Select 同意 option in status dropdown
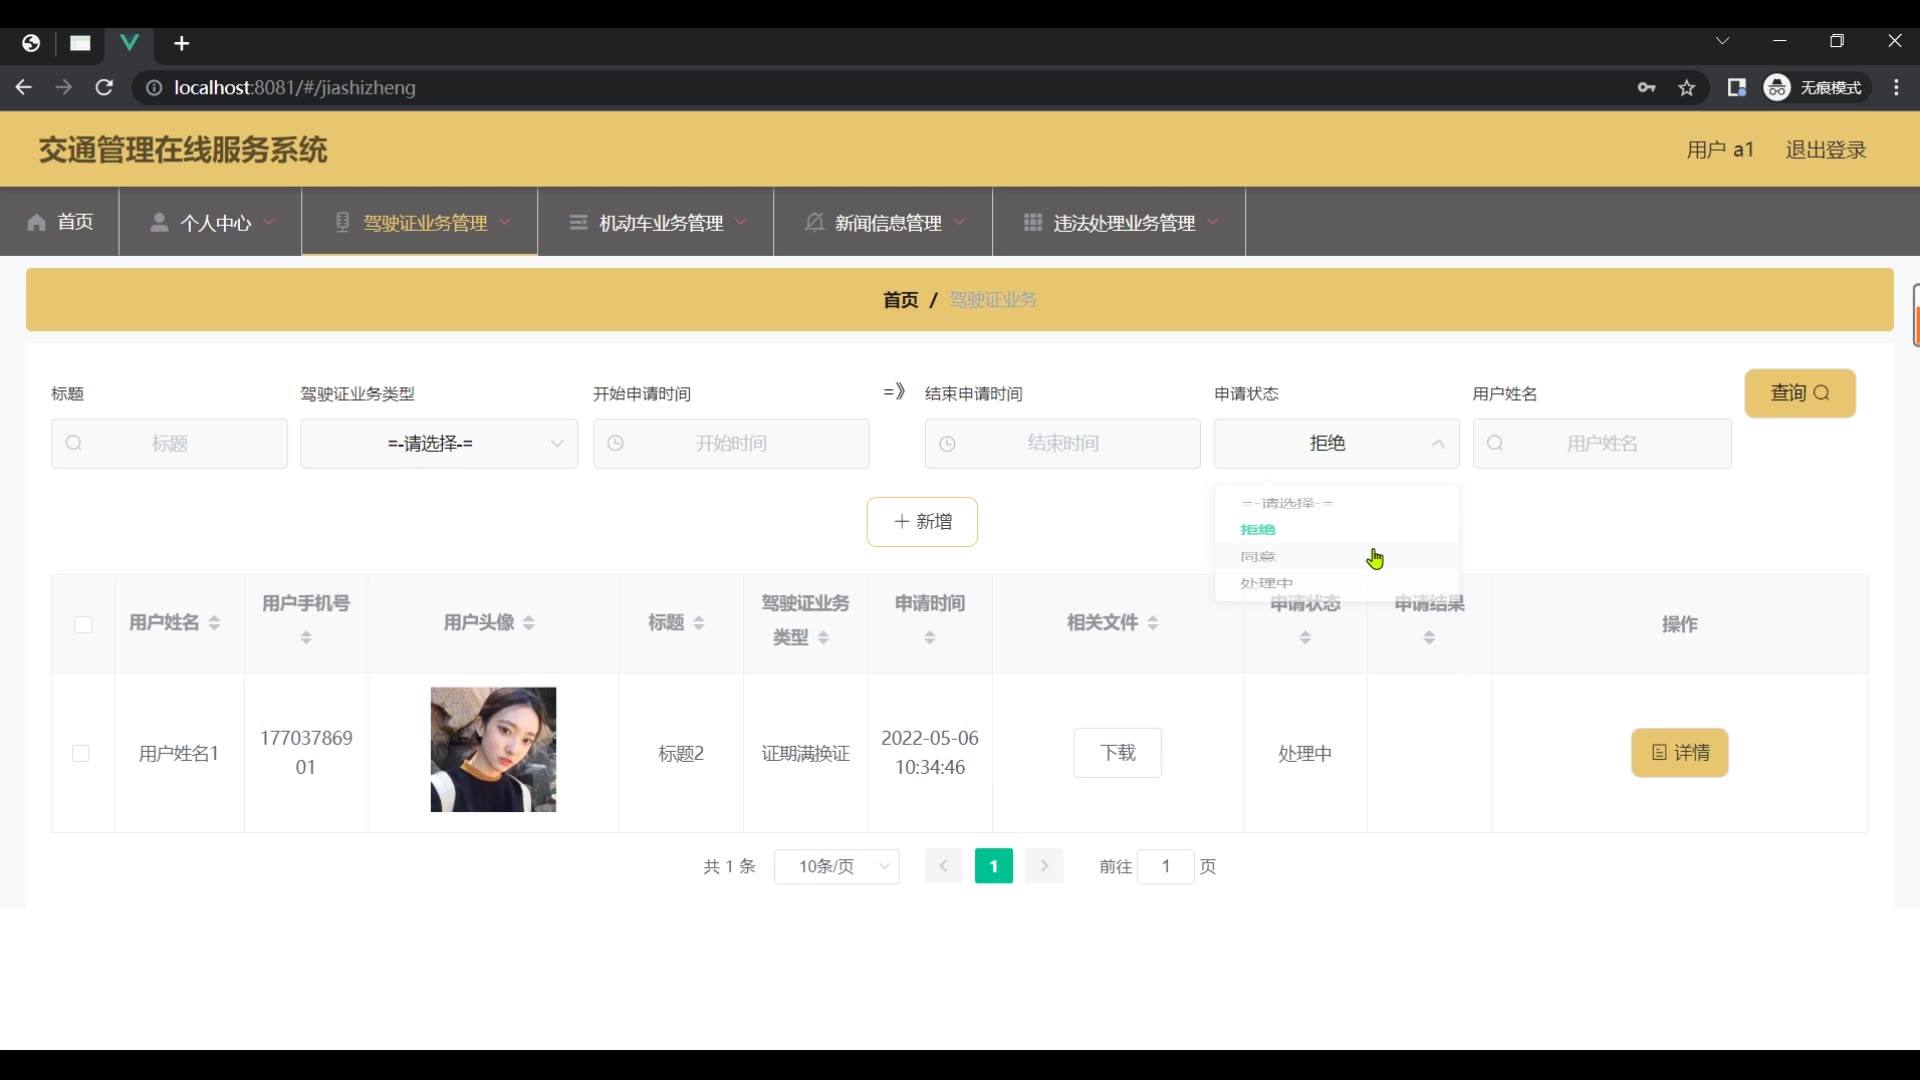The width and height of the screenshot is (1920, 1080). 1258,557
